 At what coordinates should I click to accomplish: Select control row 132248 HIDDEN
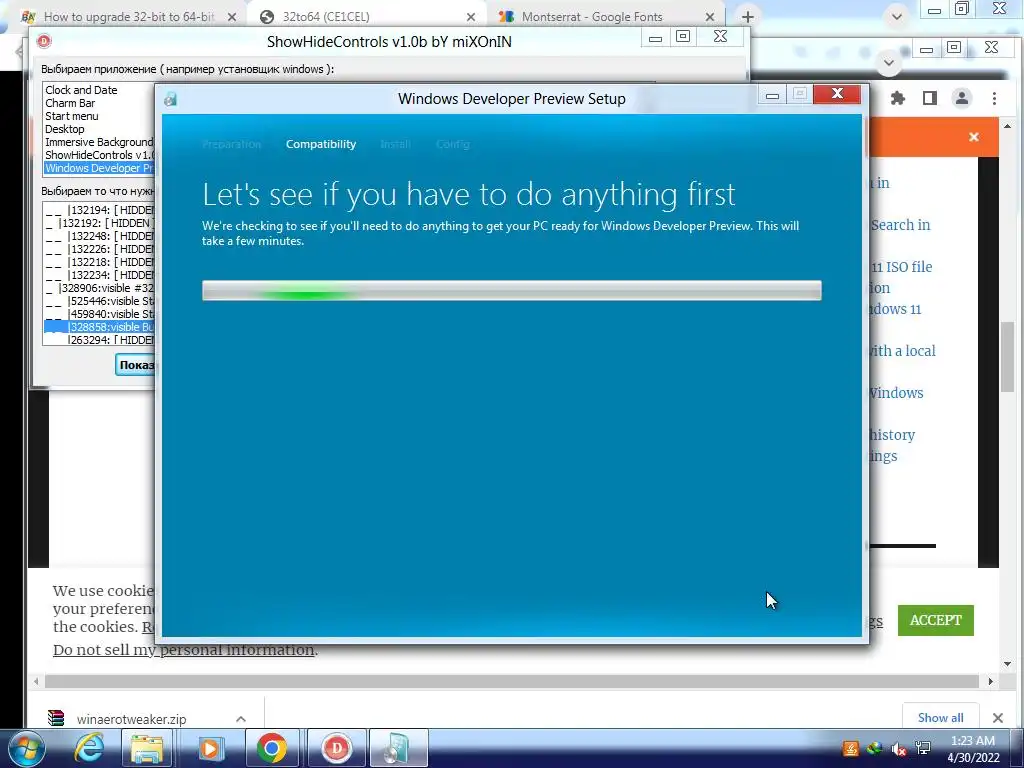[99, 236]
